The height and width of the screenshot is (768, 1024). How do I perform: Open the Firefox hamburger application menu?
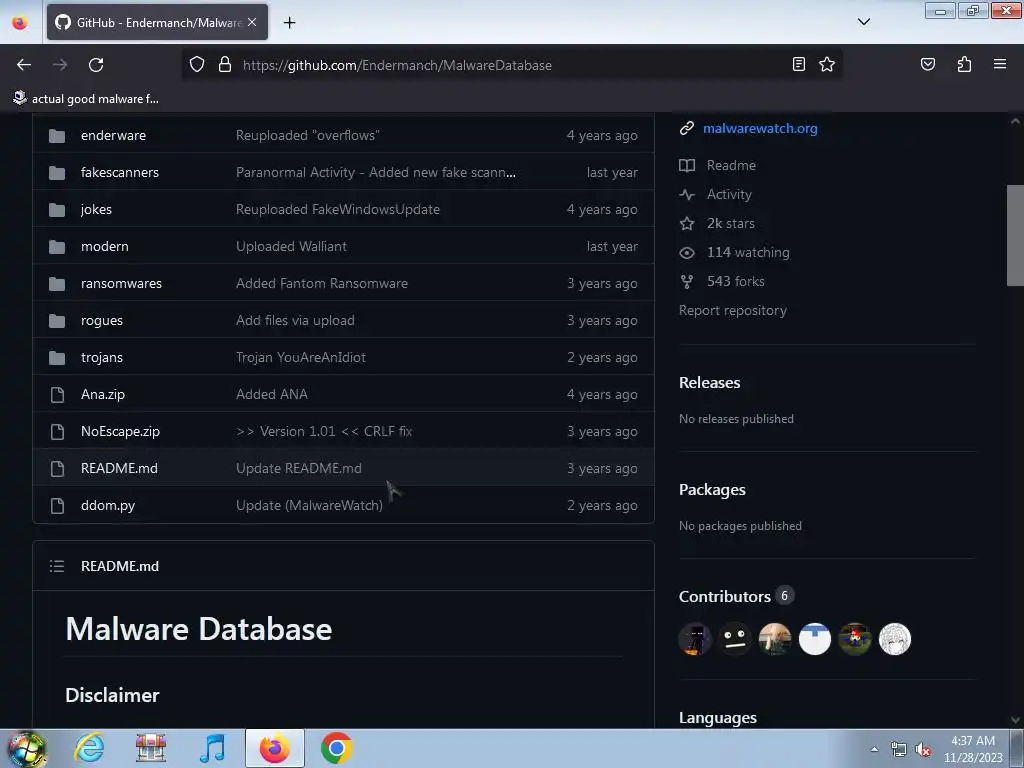[x=999, y=64]
